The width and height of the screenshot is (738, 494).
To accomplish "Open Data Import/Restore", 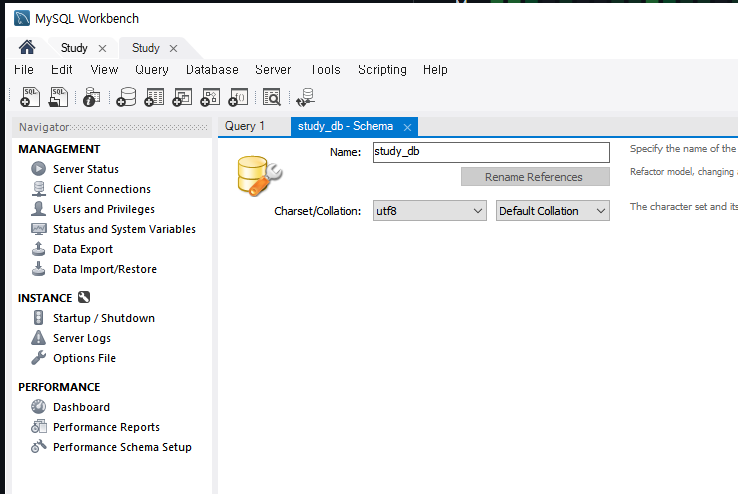I will pyautogui.click(x=105, y=269).
